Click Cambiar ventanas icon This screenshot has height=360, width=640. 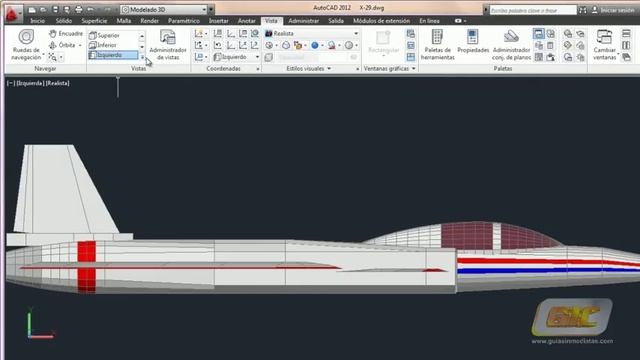(x=604, y=45)
